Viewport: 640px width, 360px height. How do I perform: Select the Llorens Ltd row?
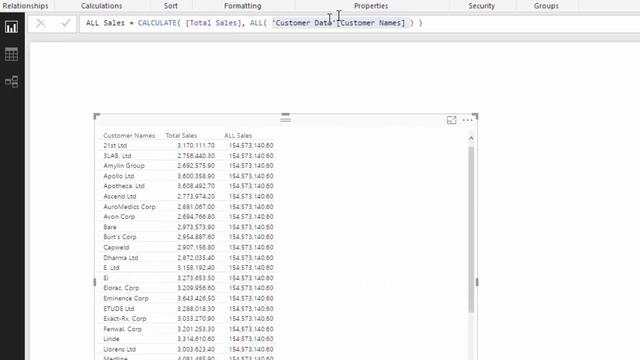pyautogui.click(x=188, y=349)
